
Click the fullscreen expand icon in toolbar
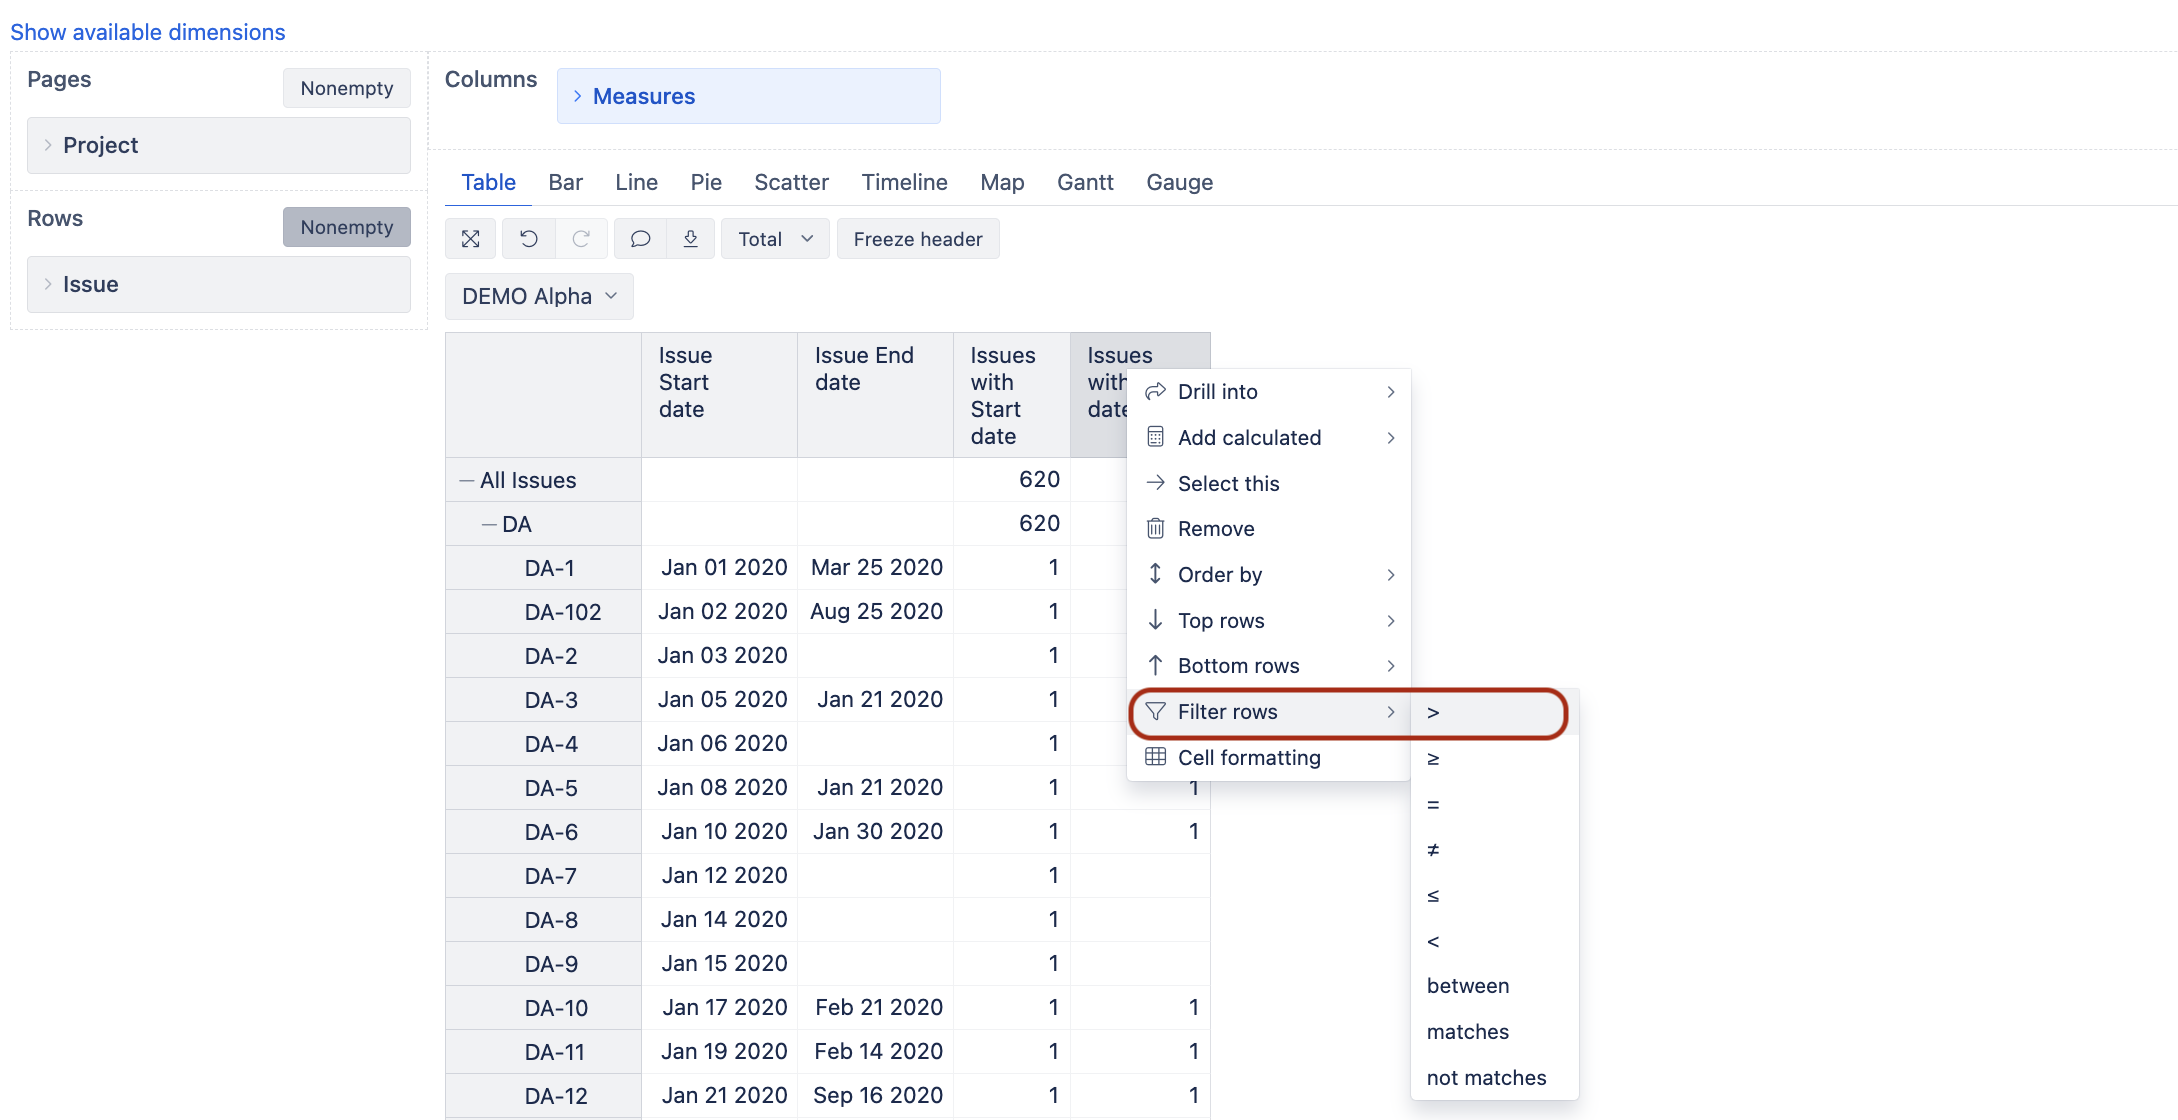tap(470, 239)
